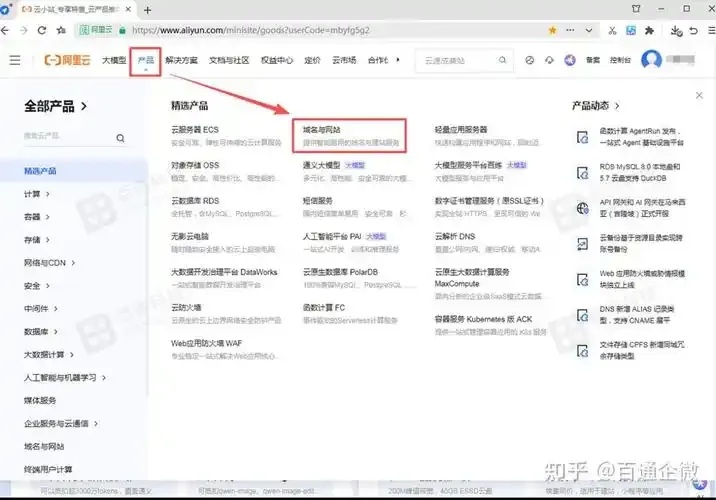Open the 产品 nav menu
The height and width of the screenshot is (500, 716).
[146, 60]
